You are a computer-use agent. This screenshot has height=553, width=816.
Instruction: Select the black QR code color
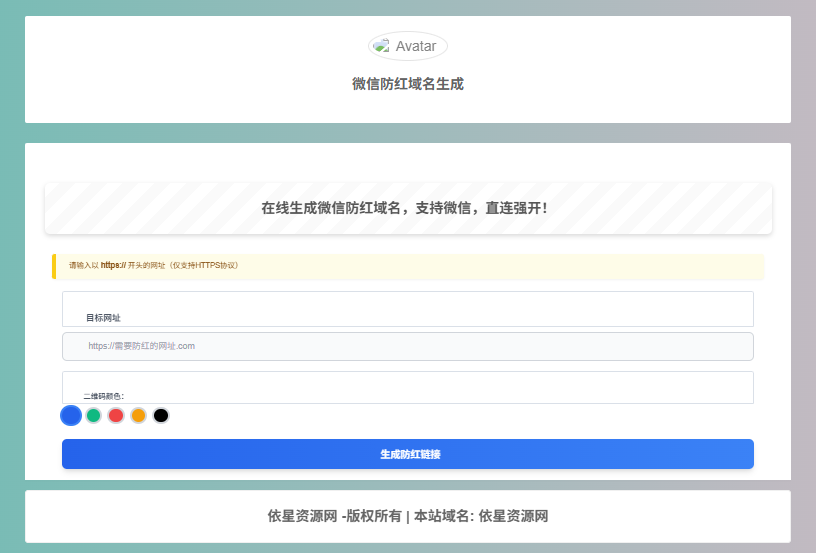click(x=161, y=416)
